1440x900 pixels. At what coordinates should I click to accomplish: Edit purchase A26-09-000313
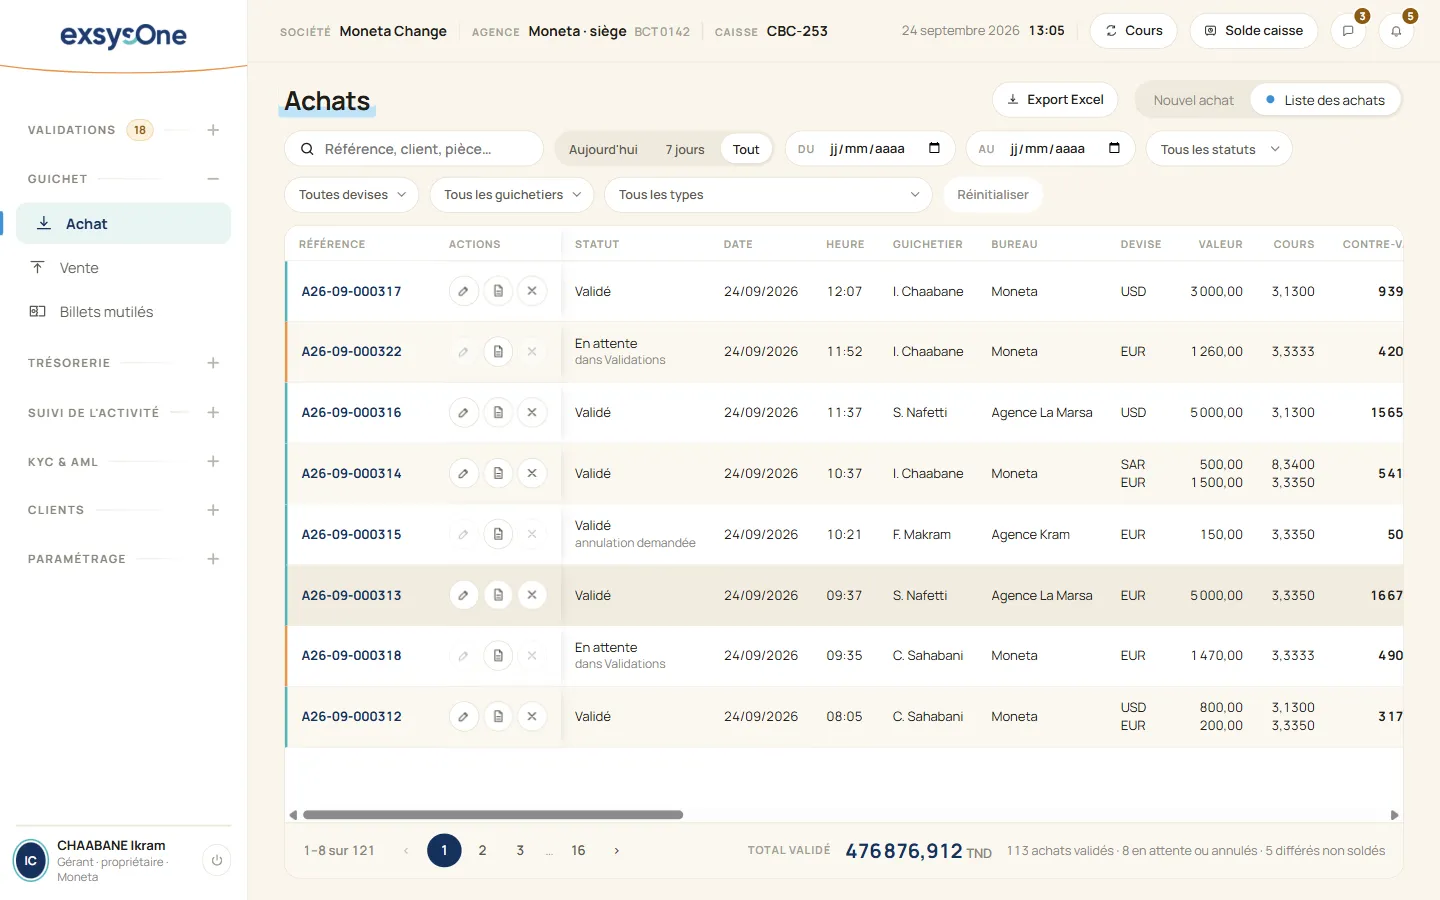coord(463,595)
